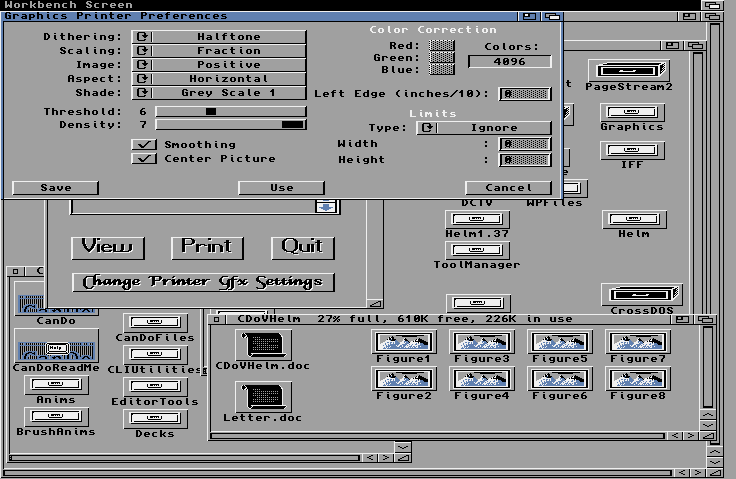Cycle the Scaling option from Fraction
736x479 pixels.
[219, 51]
